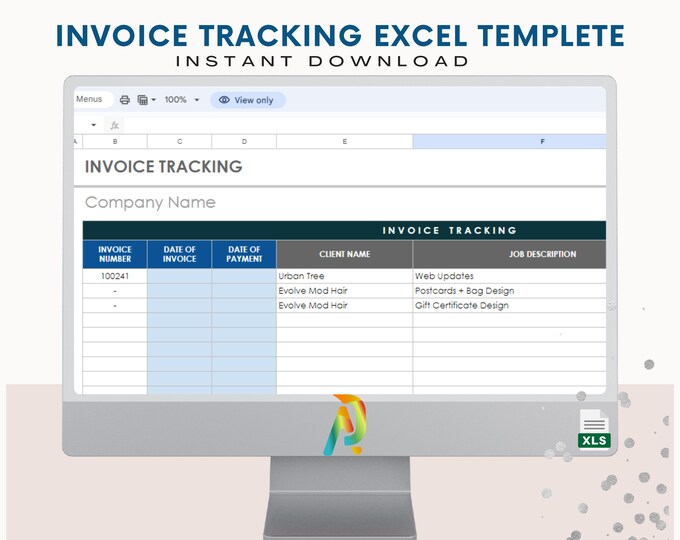Select Evolve Mod Hair beside Postcards row
This screenshot has height=540, width=680.
(x=345, y=291)
